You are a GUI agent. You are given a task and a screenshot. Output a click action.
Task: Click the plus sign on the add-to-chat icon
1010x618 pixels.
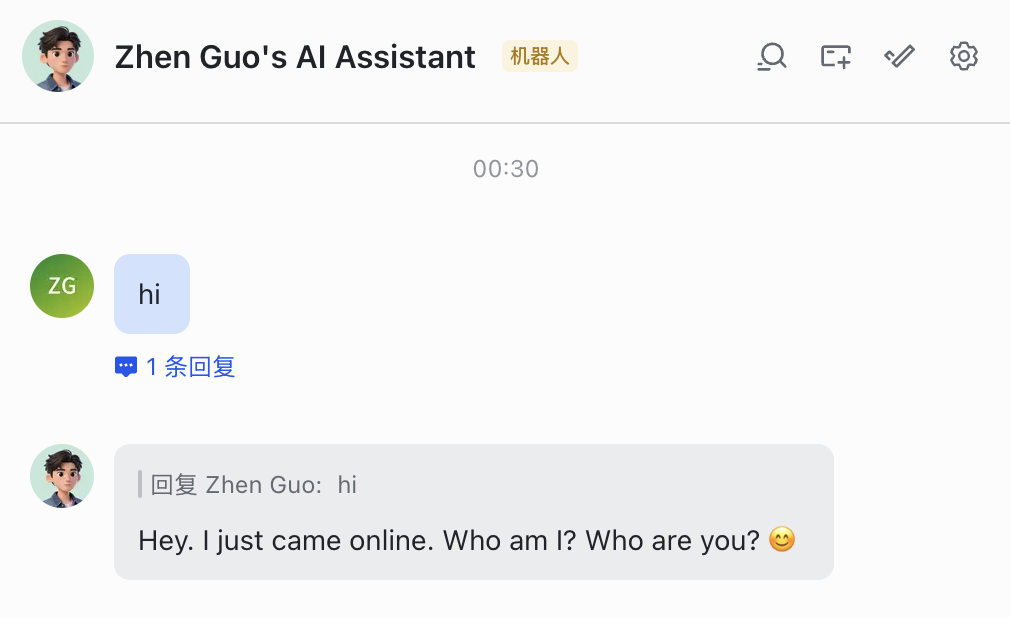tap(842, 60)
